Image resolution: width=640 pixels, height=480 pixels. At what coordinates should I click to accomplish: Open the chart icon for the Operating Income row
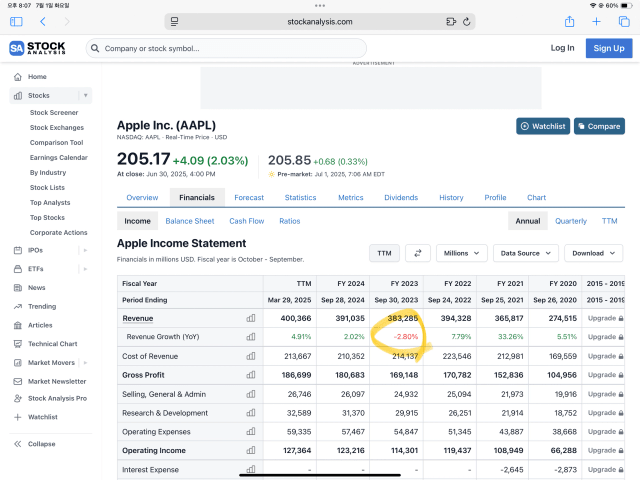pos(251,450)
